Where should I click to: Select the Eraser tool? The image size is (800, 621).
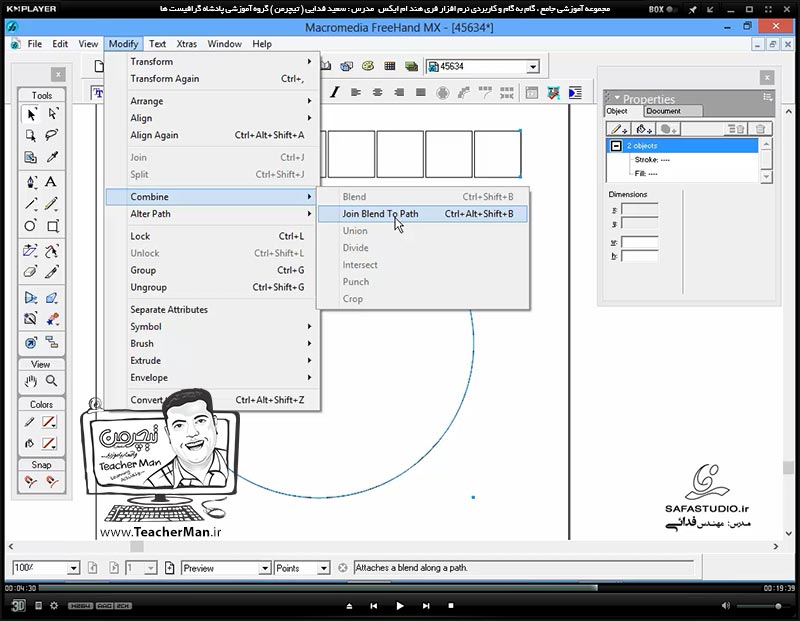[x=31, y=272]
